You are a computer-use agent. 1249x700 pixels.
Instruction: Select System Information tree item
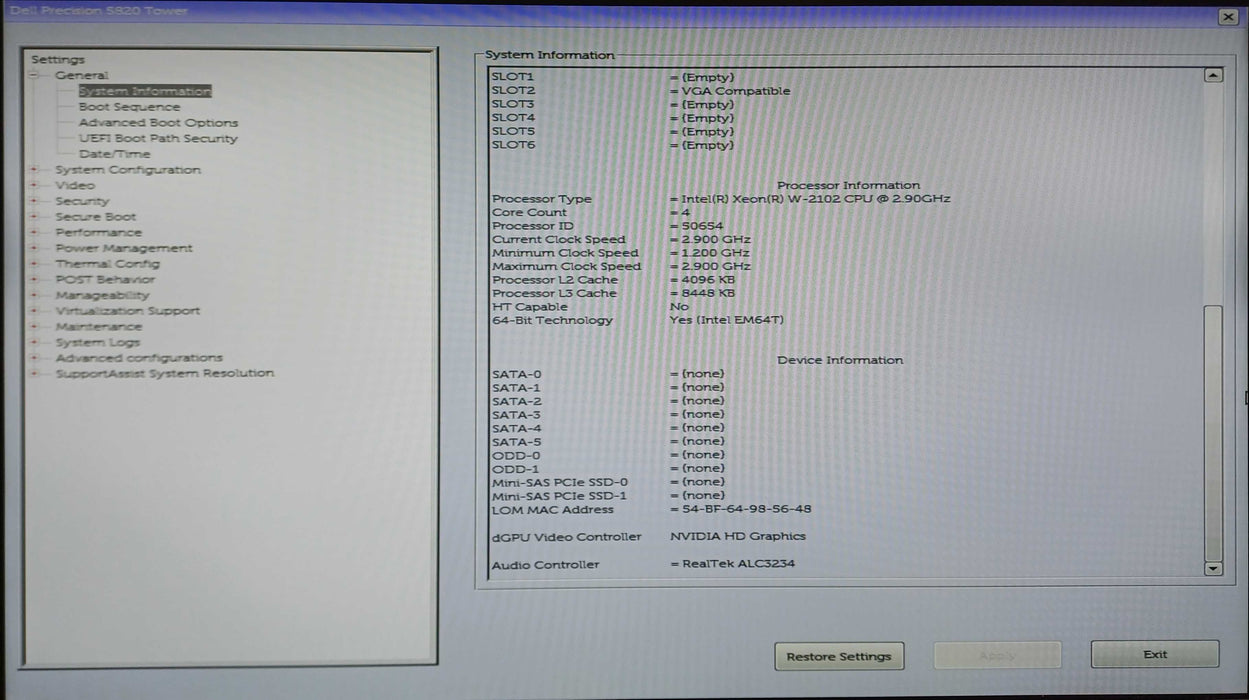(x=145, y=91)
